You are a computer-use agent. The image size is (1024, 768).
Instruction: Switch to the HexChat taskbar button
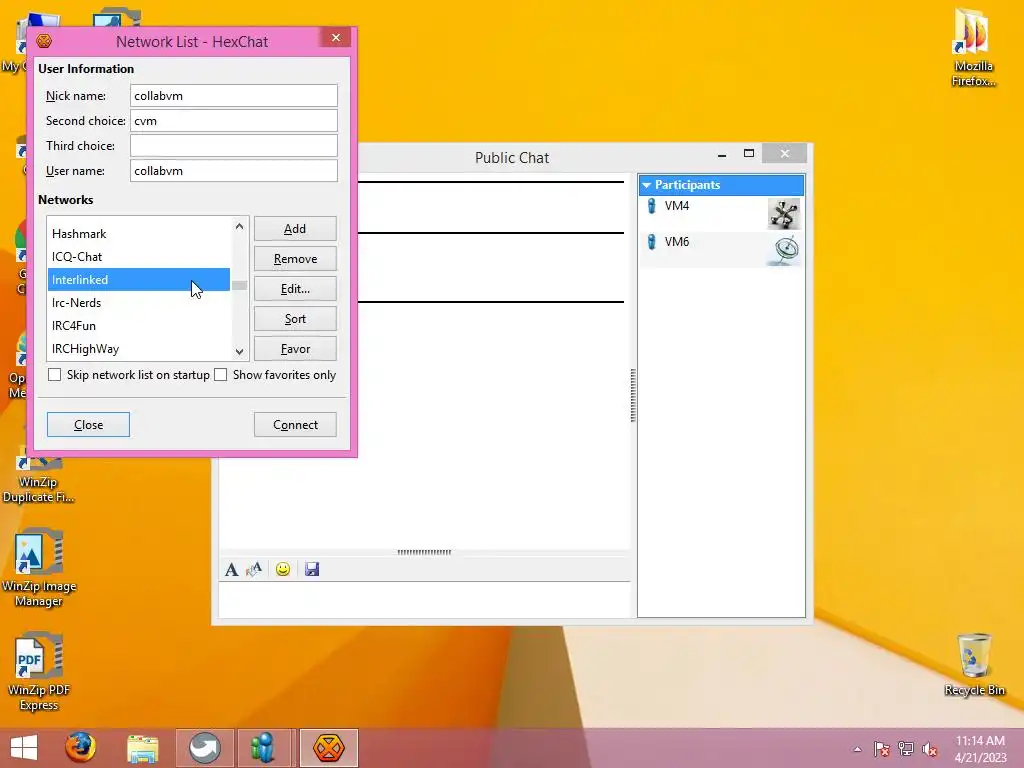click(328, 748)
